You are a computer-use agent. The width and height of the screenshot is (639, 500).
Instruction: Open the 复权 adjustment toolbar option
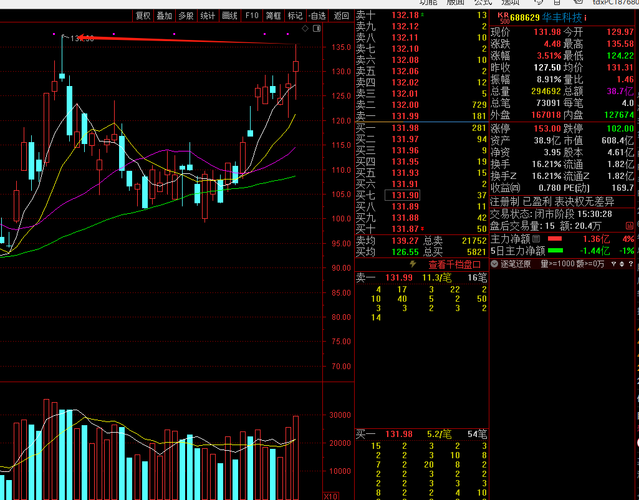[x=143, y=16]
